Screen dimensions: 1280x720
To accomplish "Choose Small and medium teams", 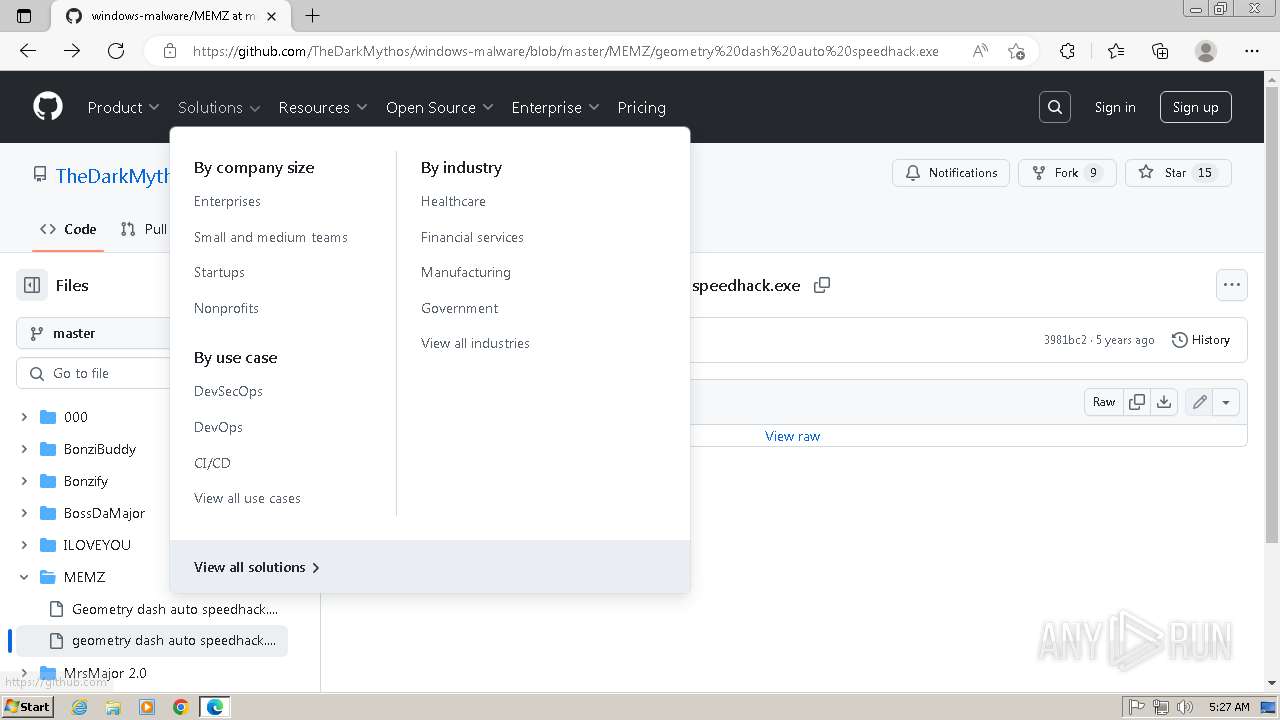I will pyautogui.click(x=271, y=237).
